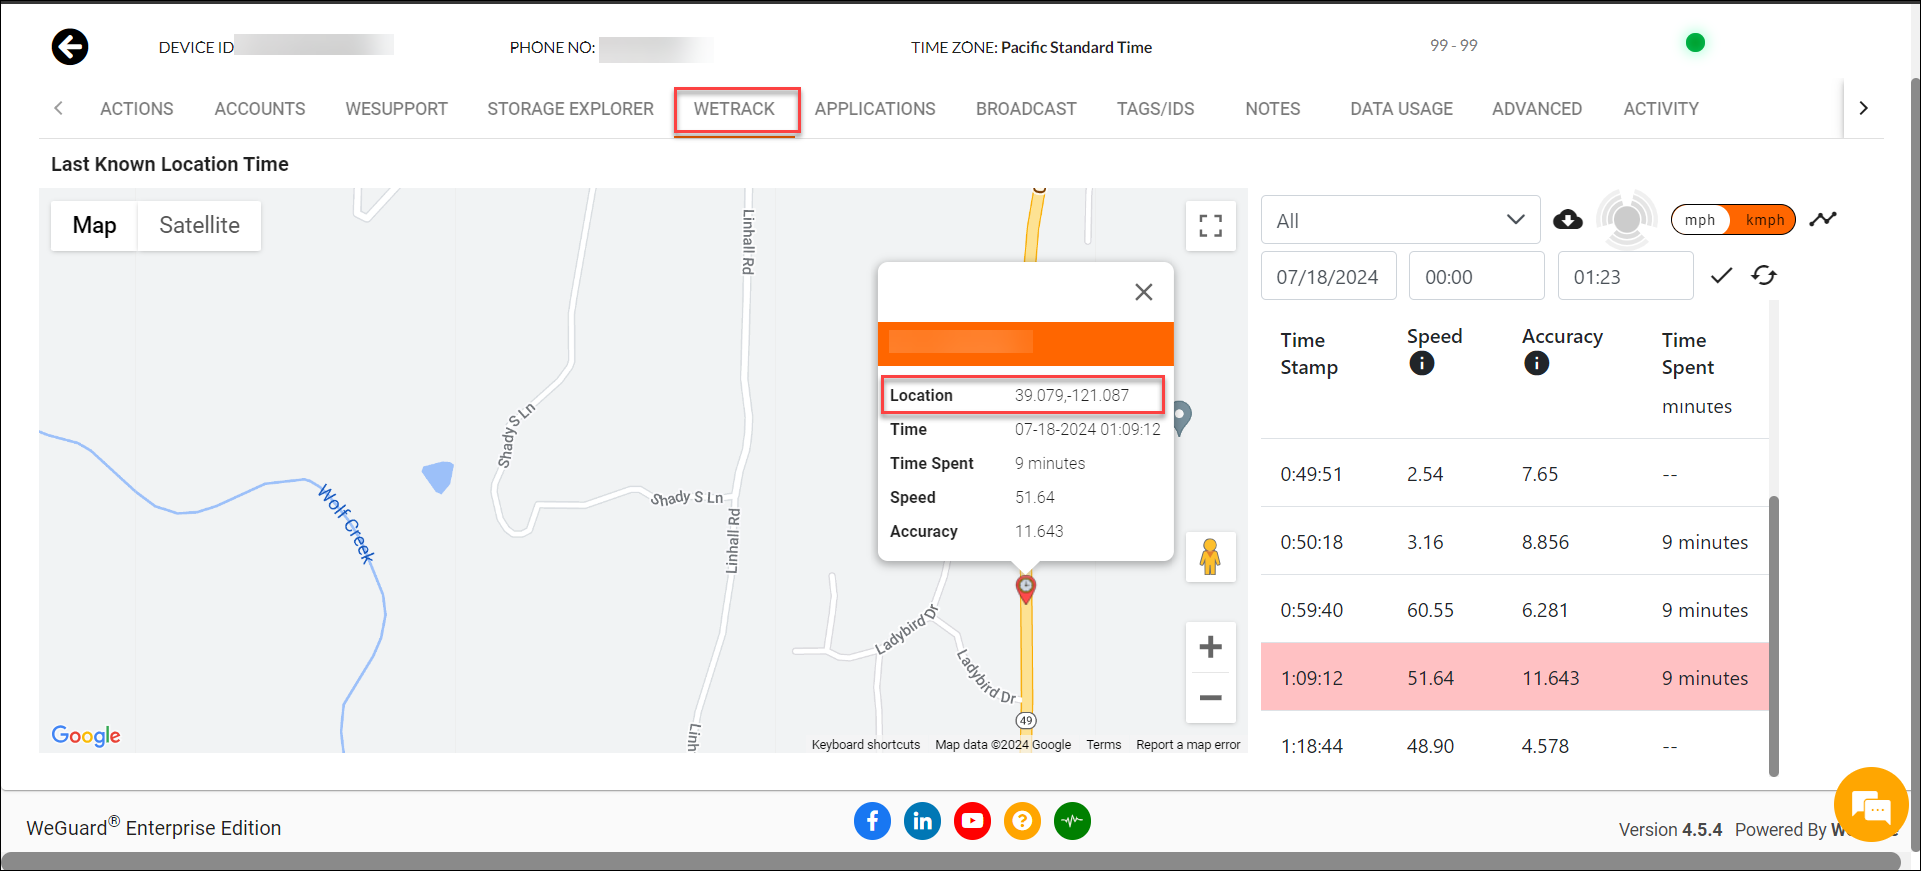Zoom in on the map
Viewport: 1921px width, 871px height.
click(1210, 647)
